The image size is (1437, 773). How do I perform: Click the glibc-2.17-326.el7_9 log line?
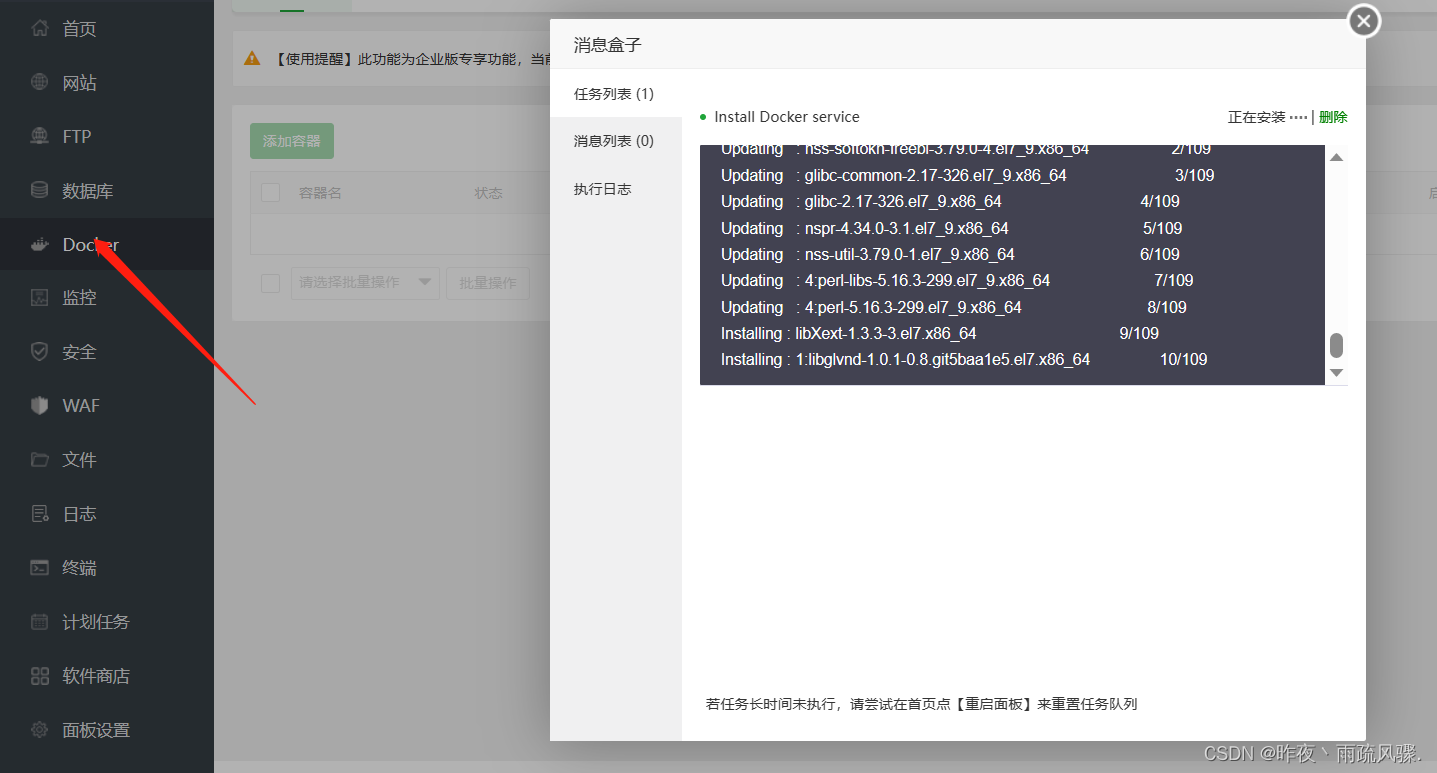click(x=950, y=201)
